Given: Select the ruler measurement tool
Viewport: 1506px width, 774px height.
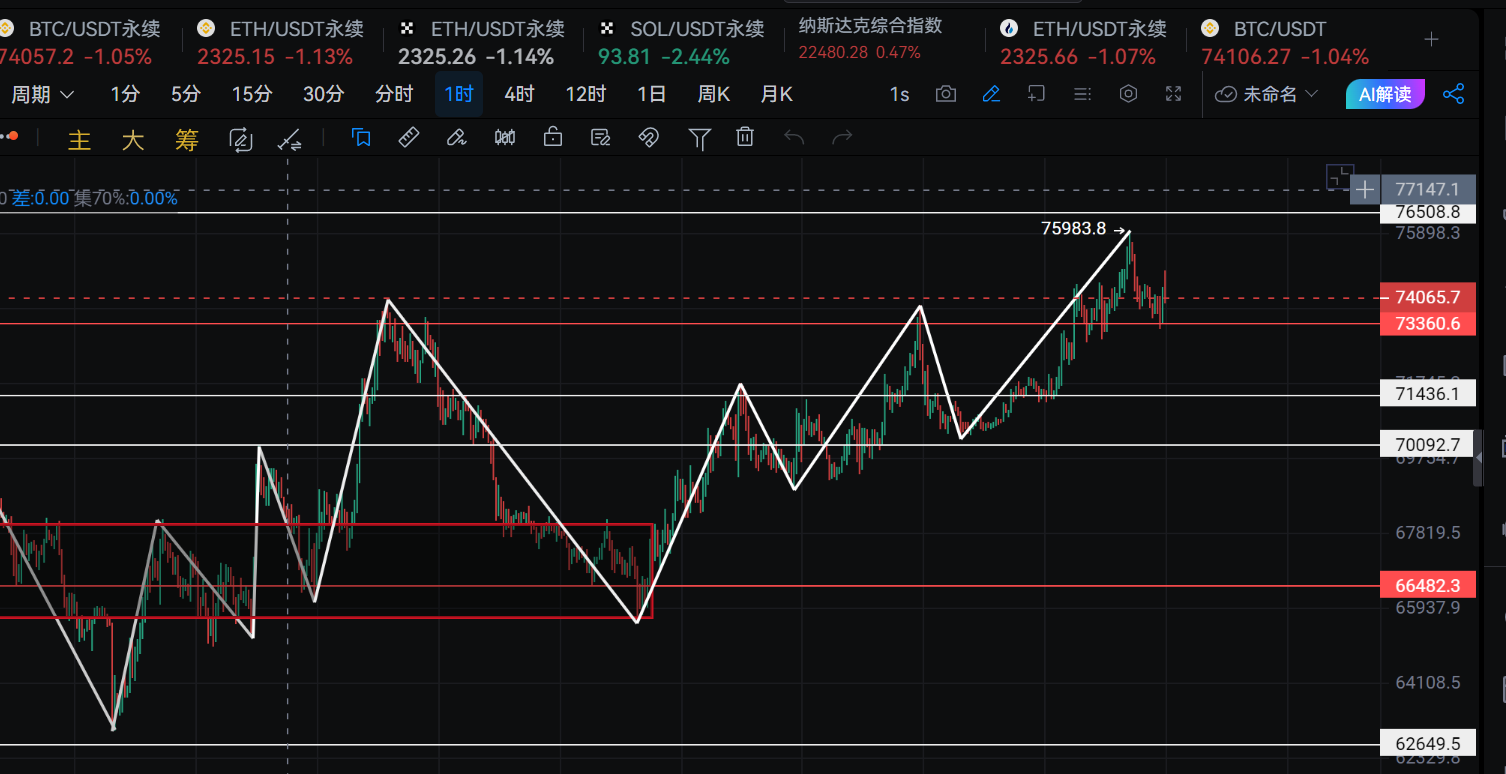Looking at the screenshot, I should point(409,138).
